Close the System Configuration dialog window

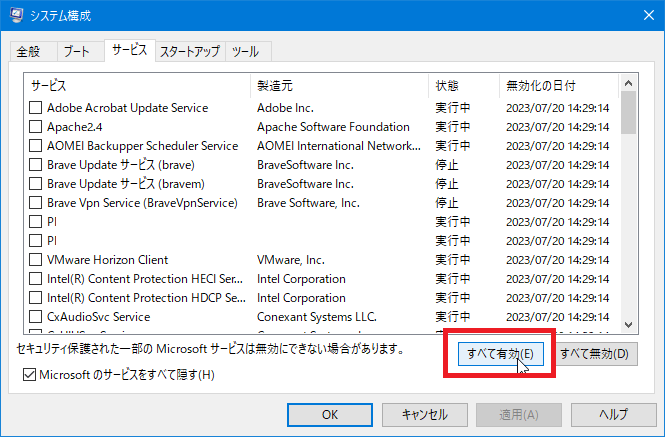[641, 16]
